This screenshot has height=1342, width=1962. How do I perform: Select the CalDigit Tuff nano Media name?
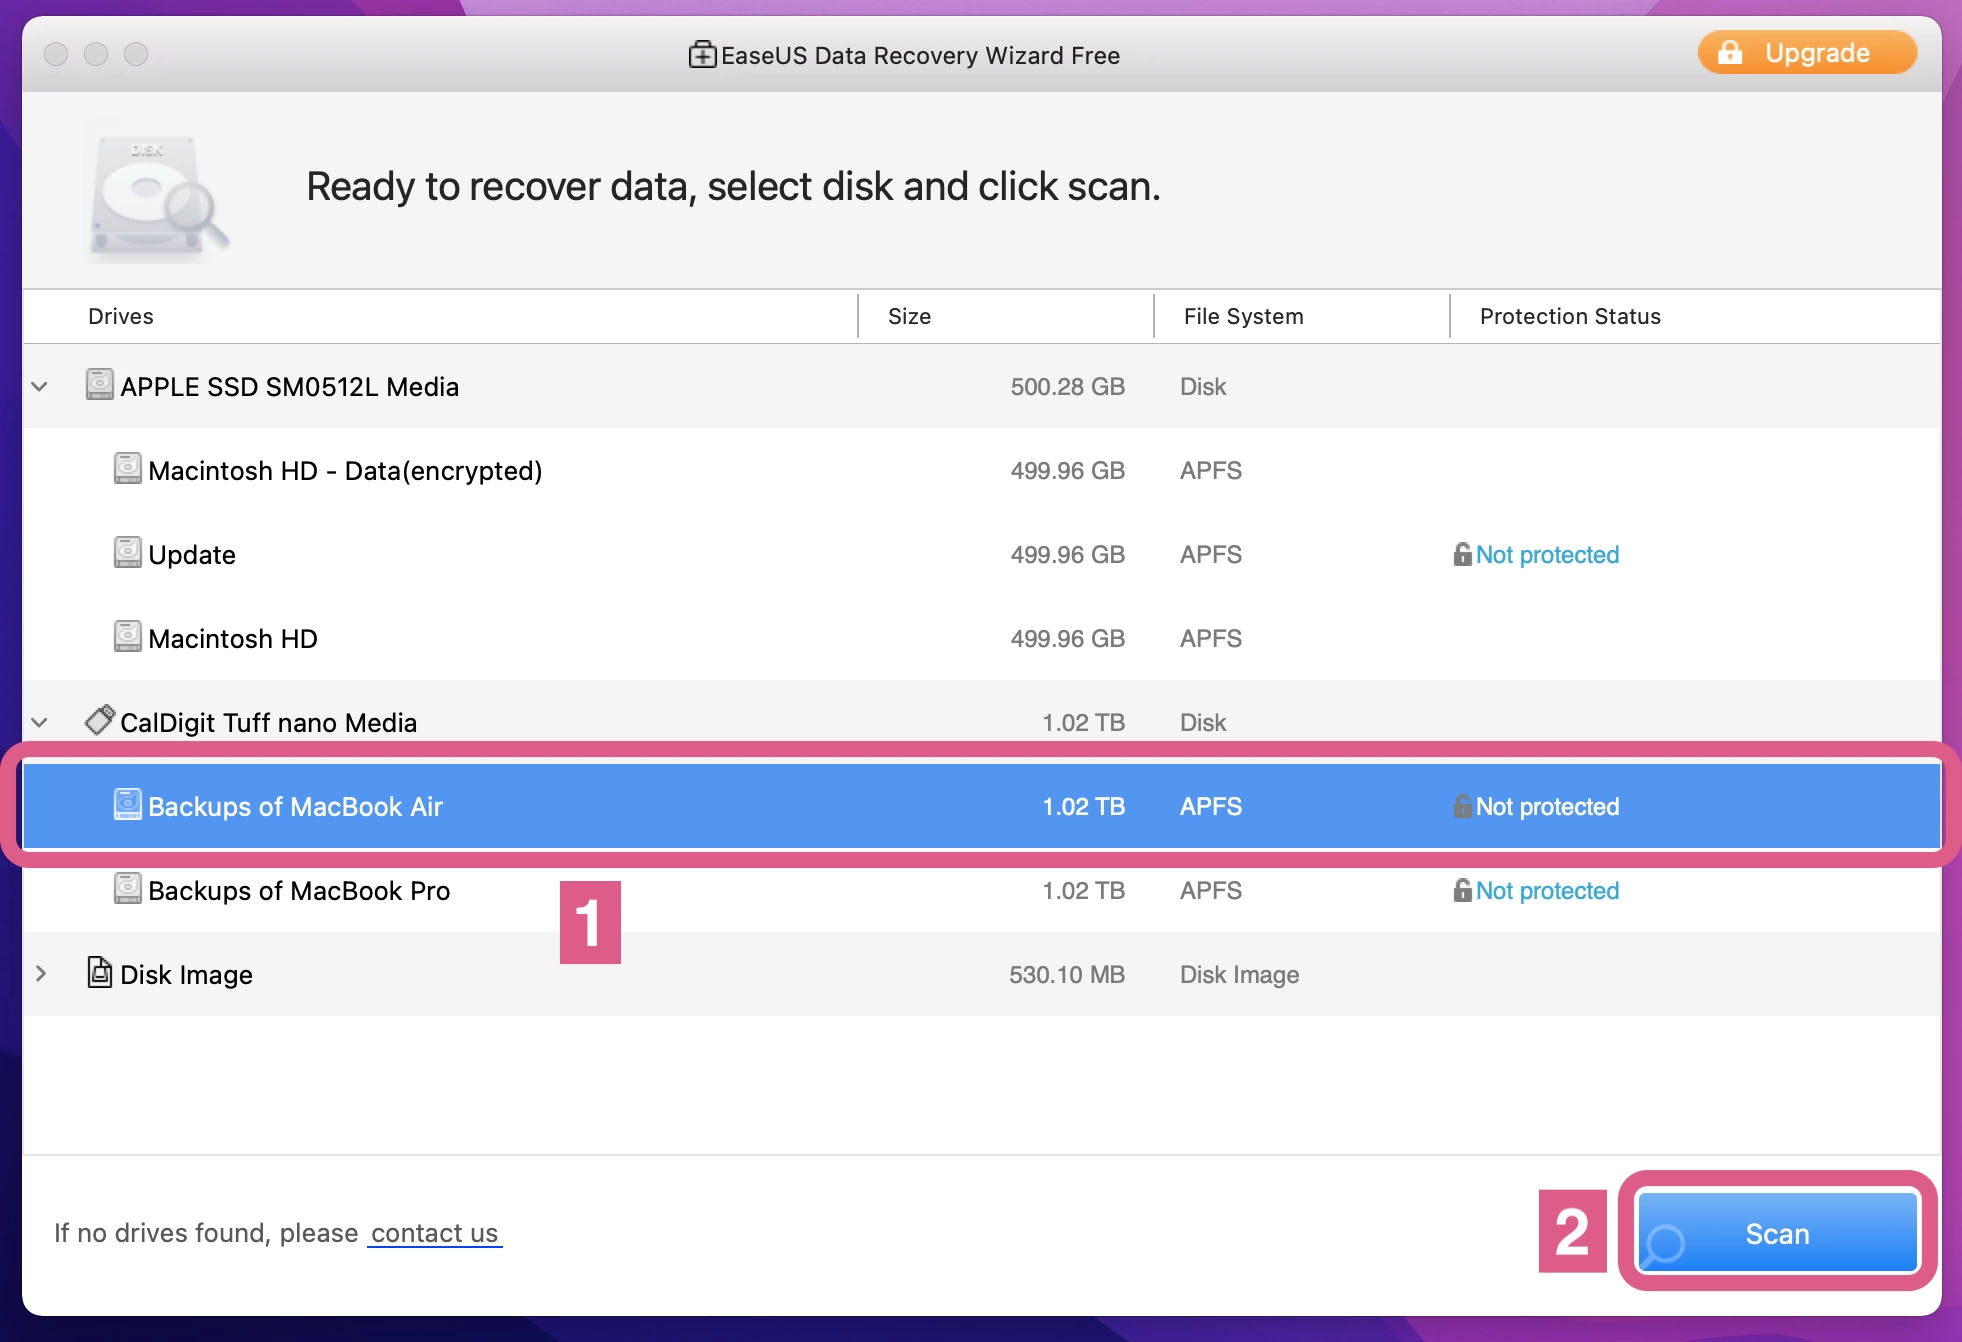coord(268,723)
